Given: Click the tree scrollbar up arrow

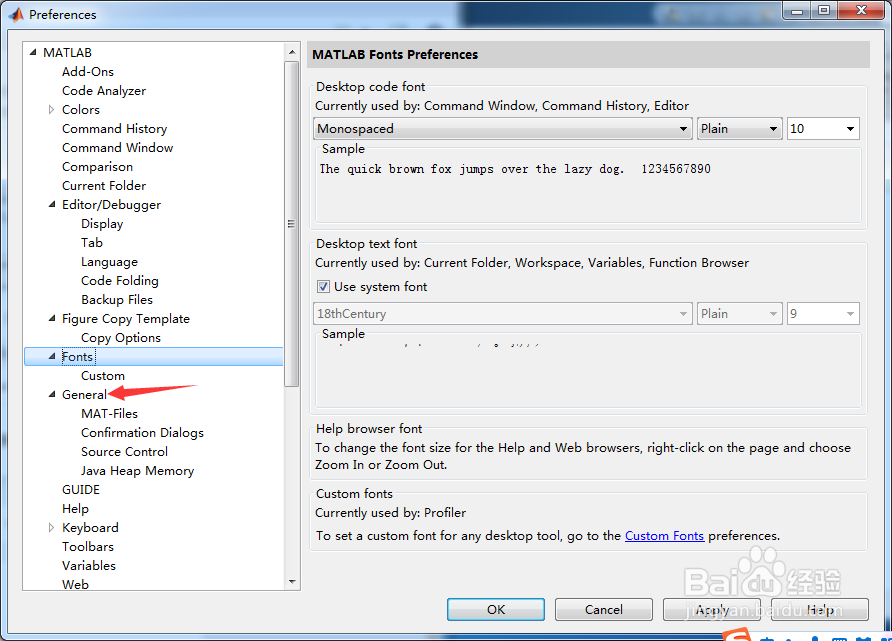Looking at the screenshot, I should 292,52.
